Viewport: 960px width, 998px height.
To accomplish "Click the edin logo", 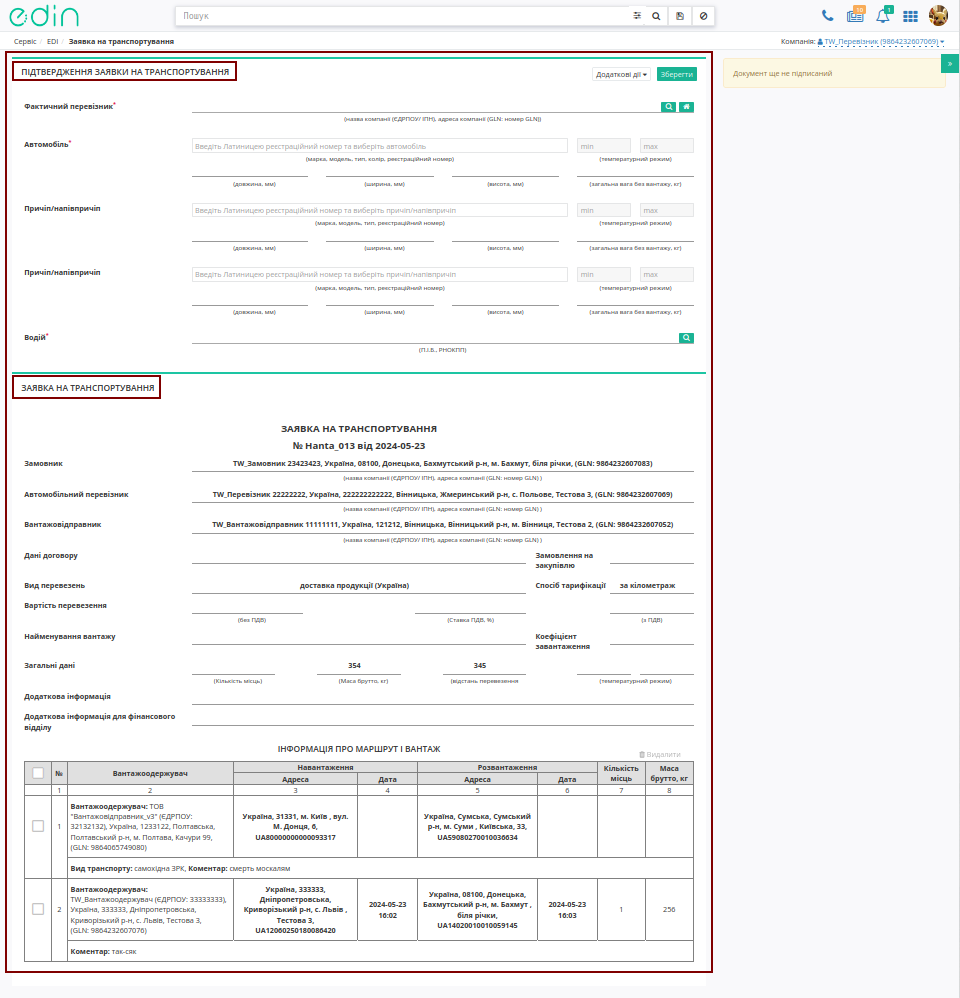I will tap(44, 15).
